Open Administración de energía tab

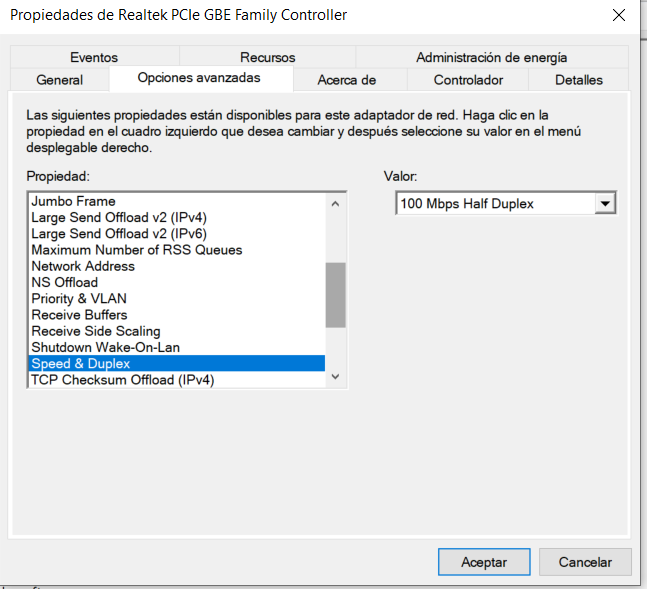491,57
